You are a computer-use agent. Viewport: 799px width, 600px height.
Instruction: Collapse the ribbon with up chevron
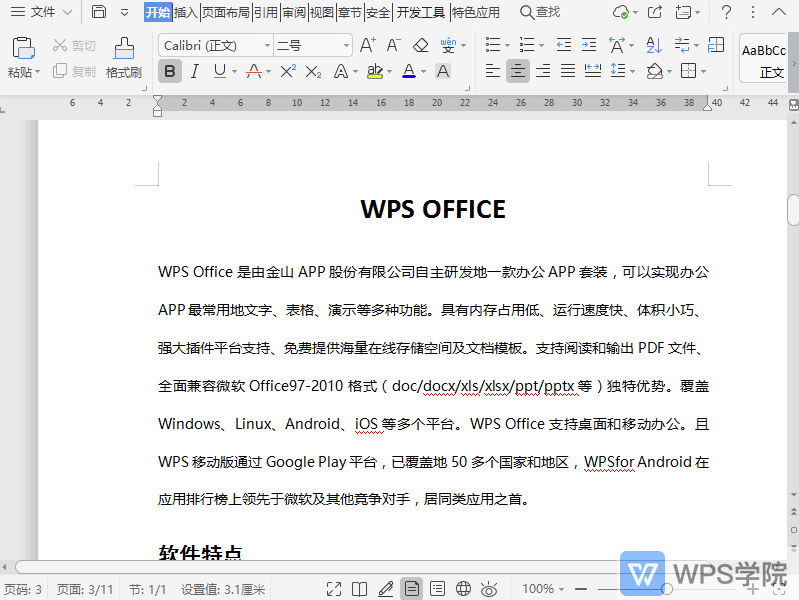pos(779,11)
